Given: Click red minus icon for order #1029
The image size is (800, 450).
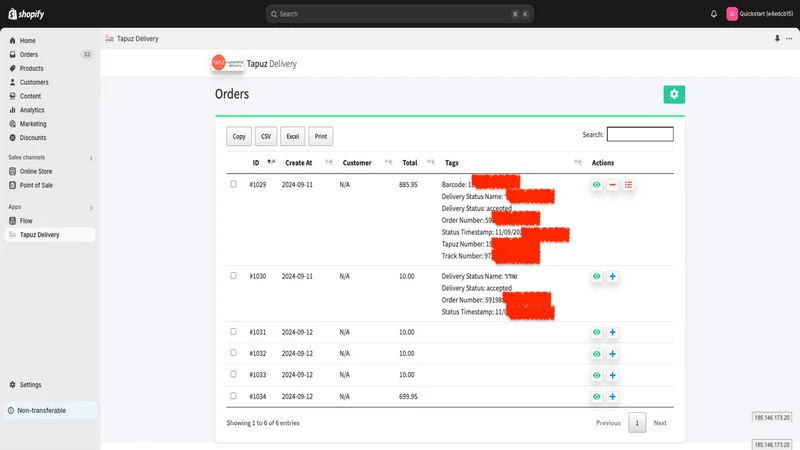Looking at the screenshot, I should (x=612, y=185).
